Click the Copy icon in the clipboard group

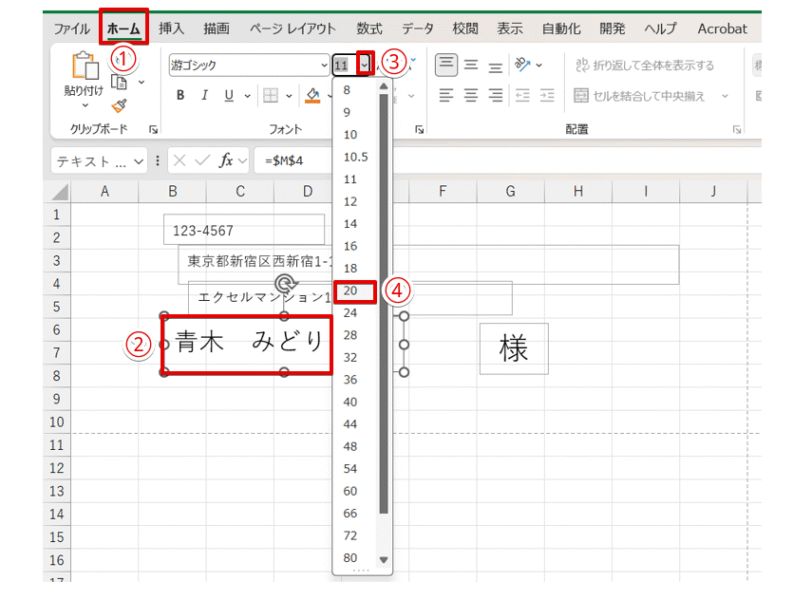click(x=120, y=83)
